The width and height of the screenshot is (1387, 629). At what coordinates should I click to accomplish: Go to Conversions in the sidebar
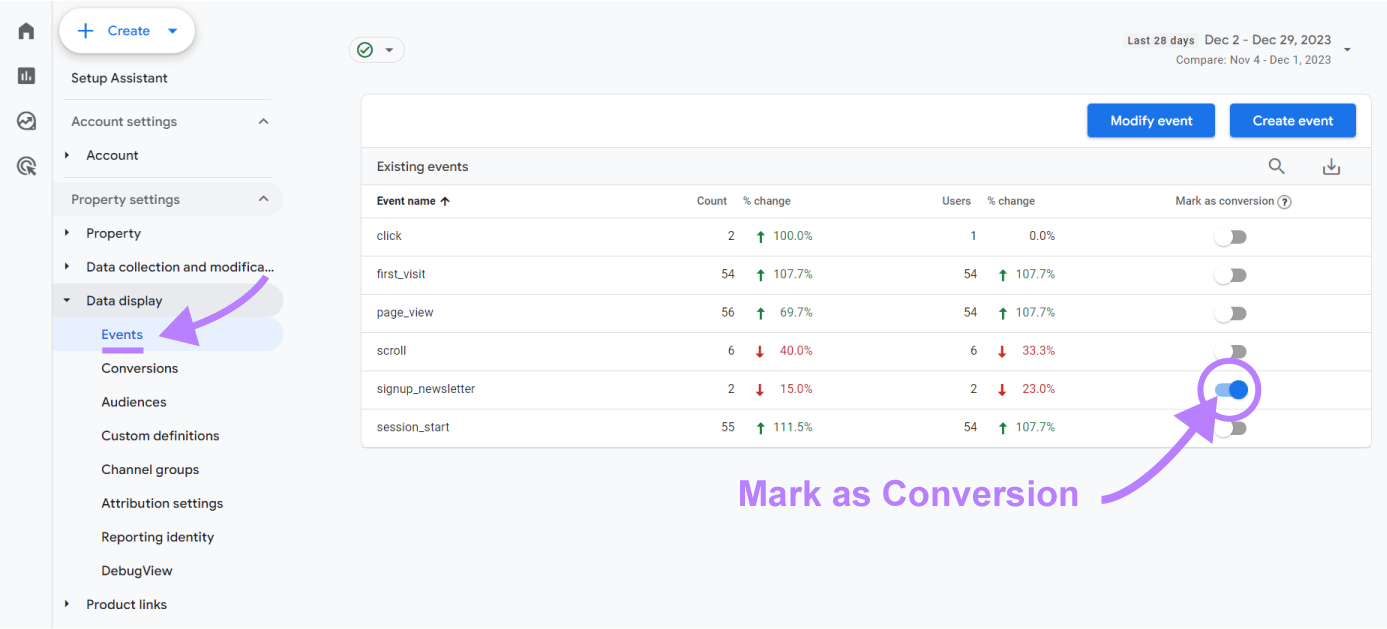click(x=139, y=368)
